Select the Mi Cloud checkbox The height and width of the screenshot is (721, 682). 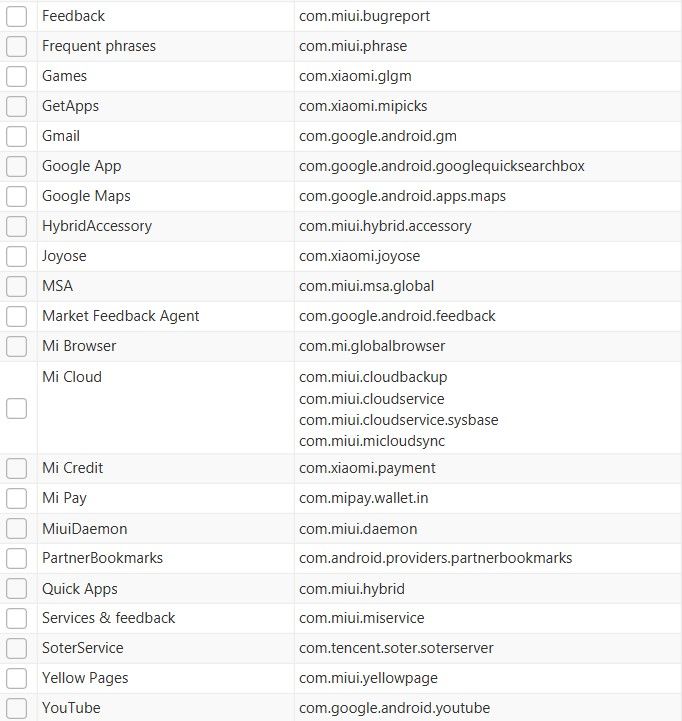tap(17, 408)
